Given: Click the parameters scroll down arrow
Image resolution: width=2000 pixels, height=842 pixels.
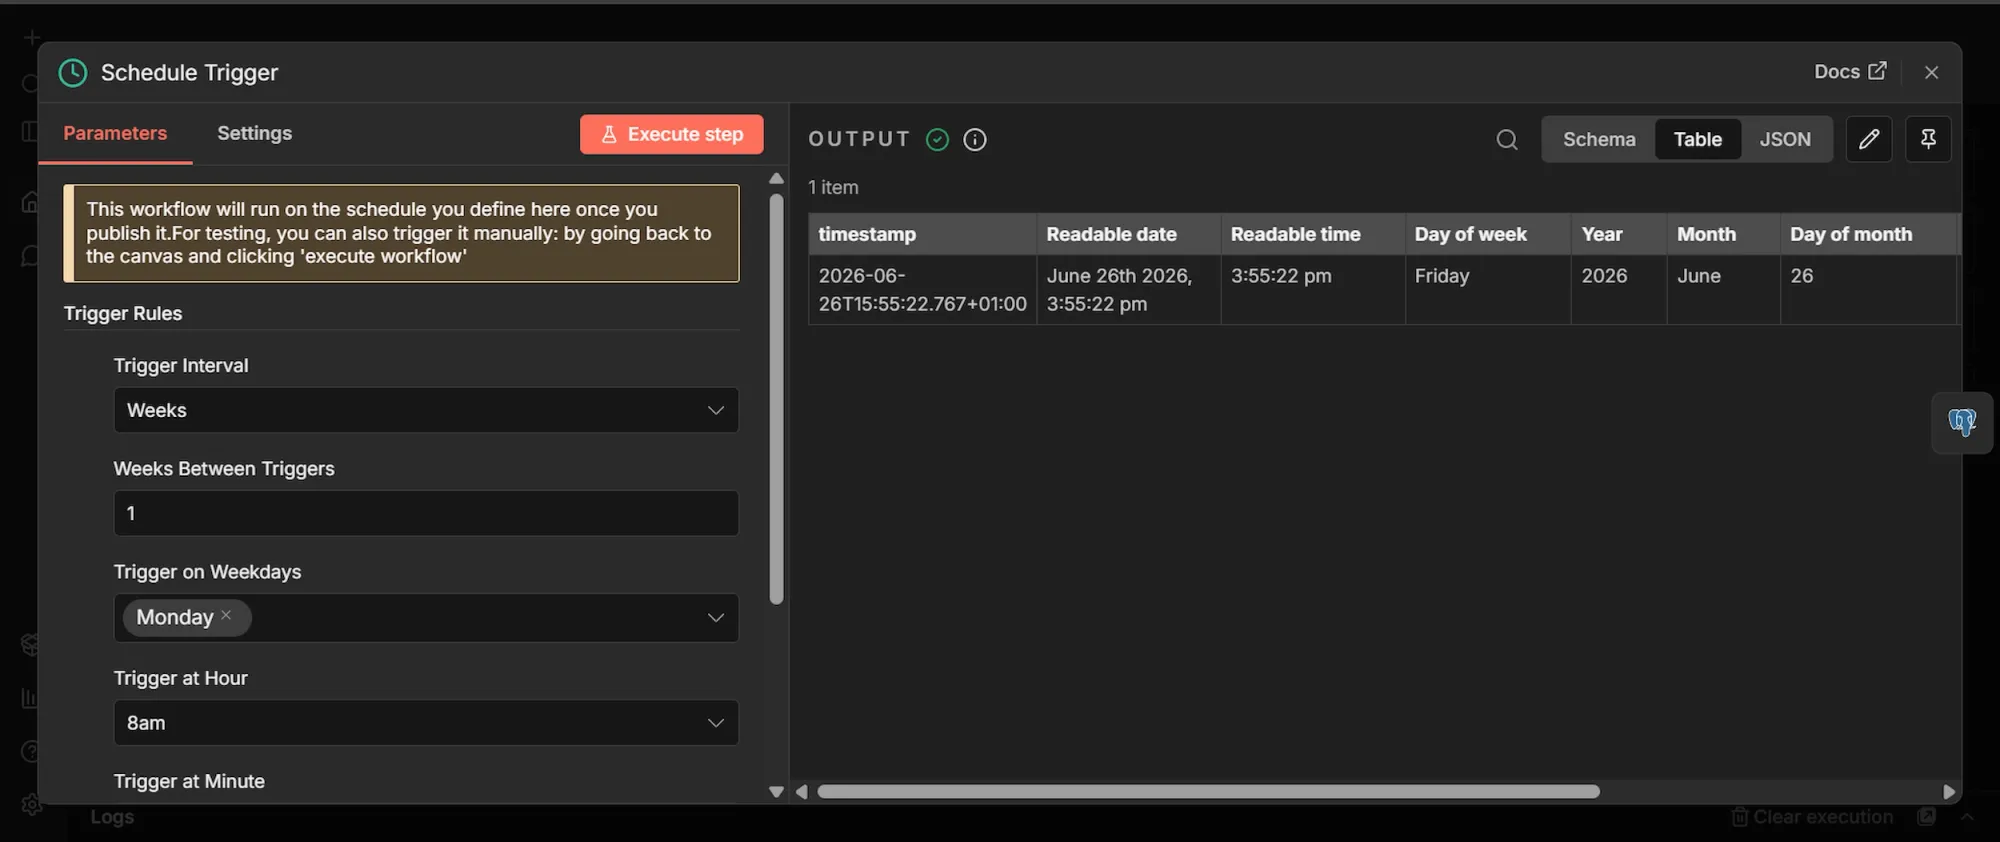Looking at the screenshot, I should (776, 791).
